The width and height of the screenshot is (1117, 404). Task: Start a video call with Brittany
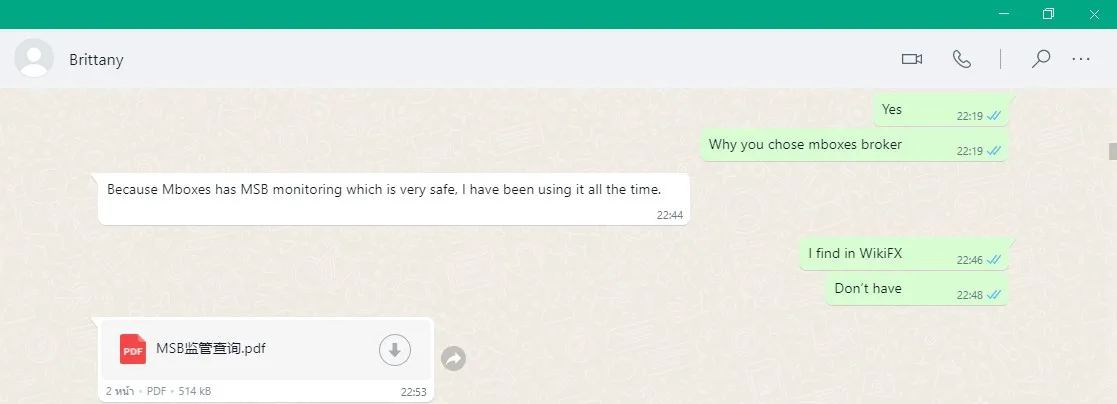[x=912, y=59]
